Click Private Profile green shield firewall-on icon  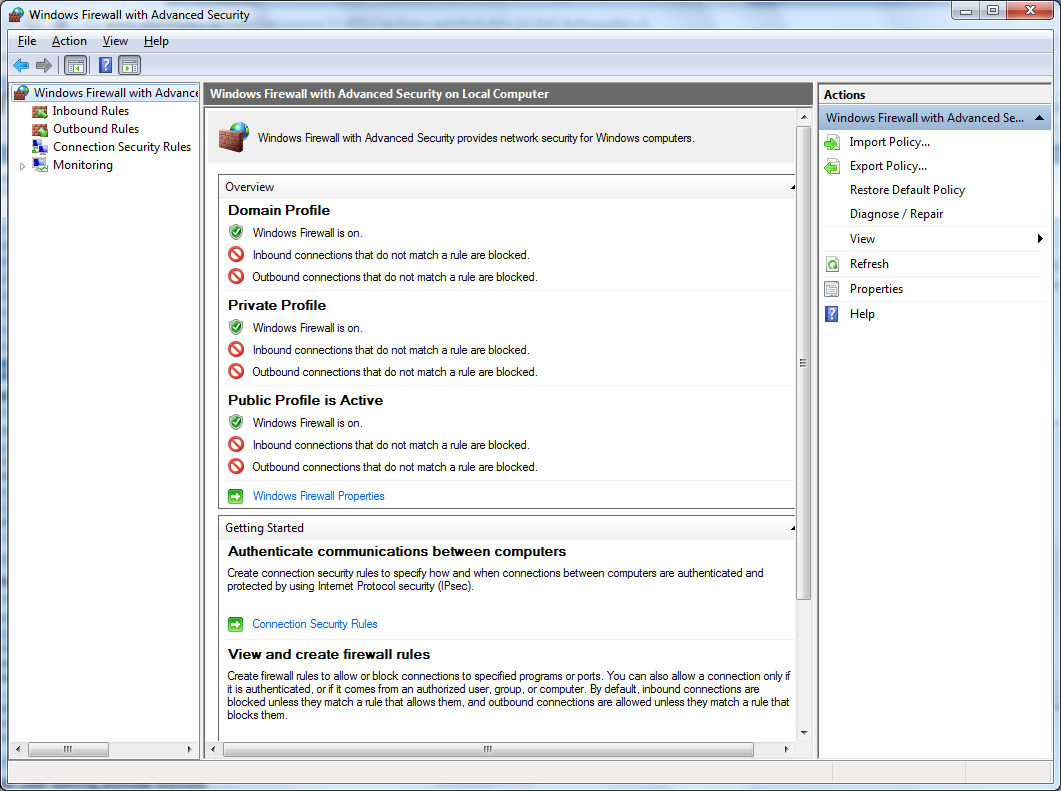pyautogui.click(x=236, y=327)
